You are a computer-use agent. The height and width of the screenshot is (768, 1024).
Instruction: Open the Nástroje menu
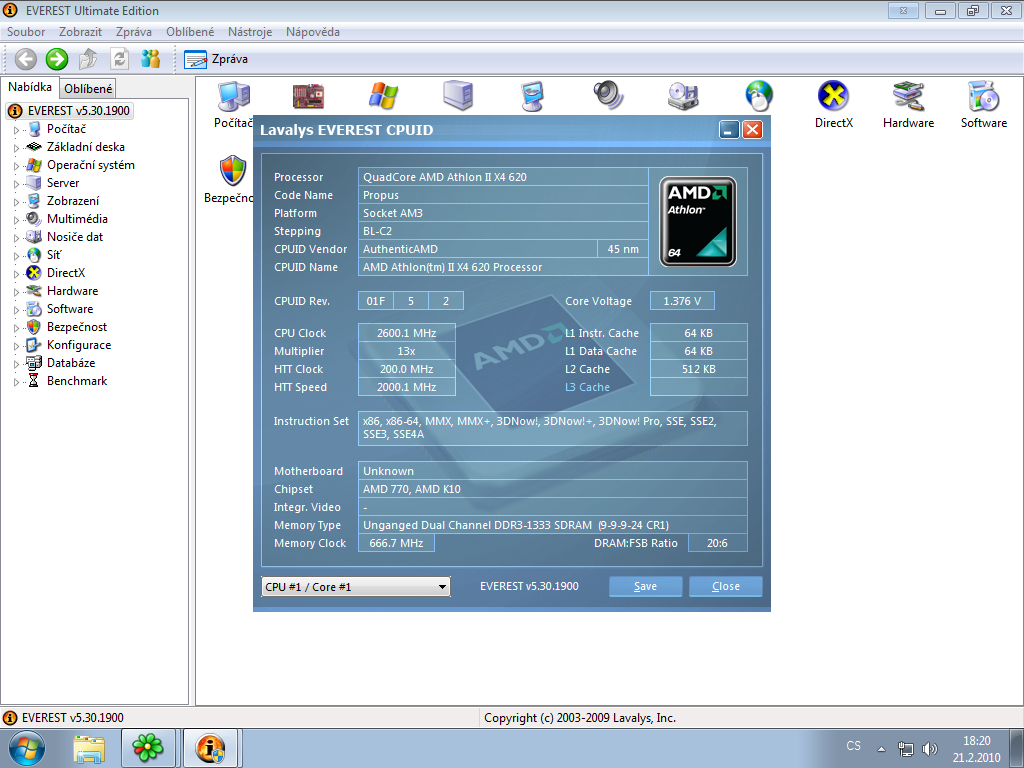pyautogui.click(x=250, y=32)
